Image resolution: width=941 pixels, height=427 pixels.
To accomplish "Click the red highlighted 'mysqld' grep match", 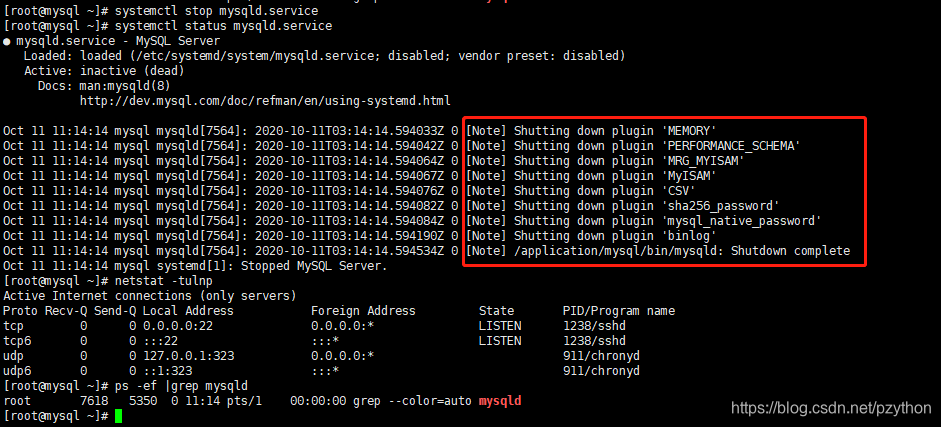I will (x=500, y=401).
